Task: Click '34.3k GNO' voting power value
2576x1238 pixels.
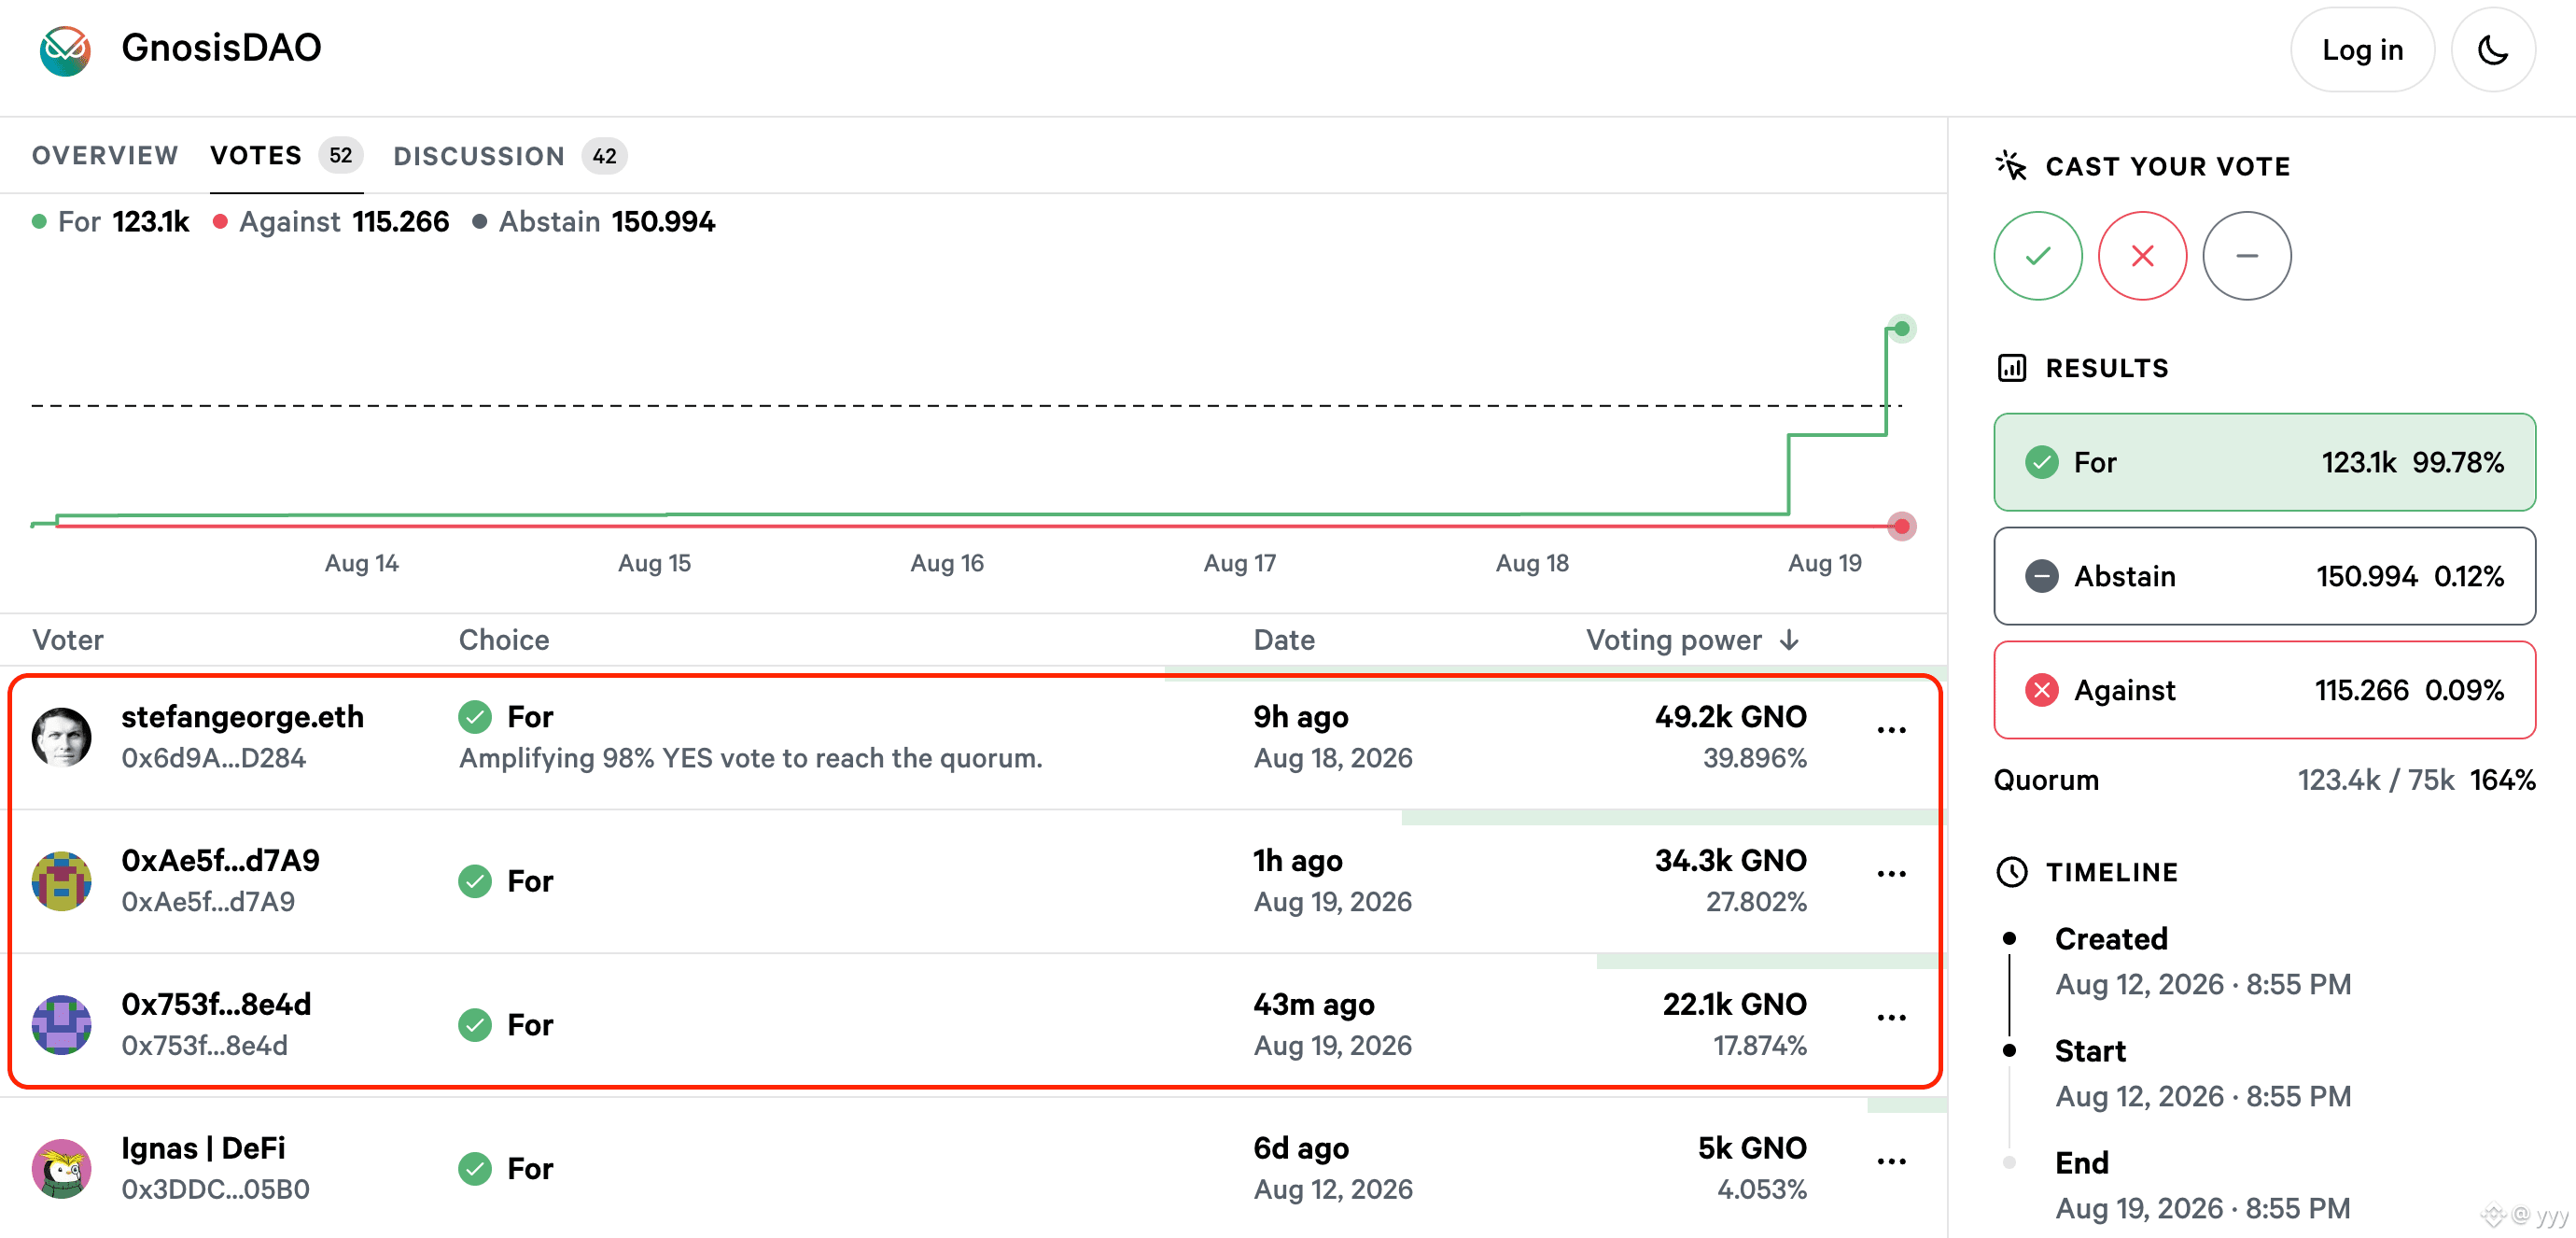Action: click(1730, 861)
